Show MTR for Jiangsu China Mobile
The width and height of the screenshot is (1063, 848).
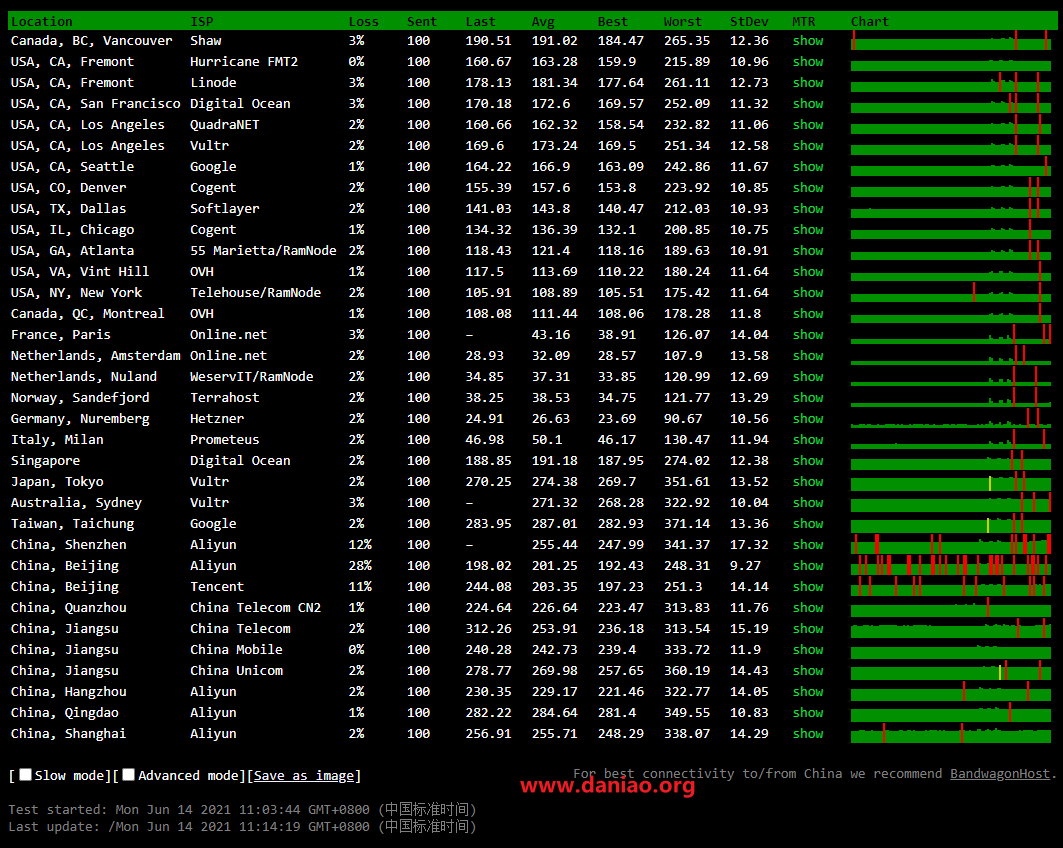[x=808, y=650]
